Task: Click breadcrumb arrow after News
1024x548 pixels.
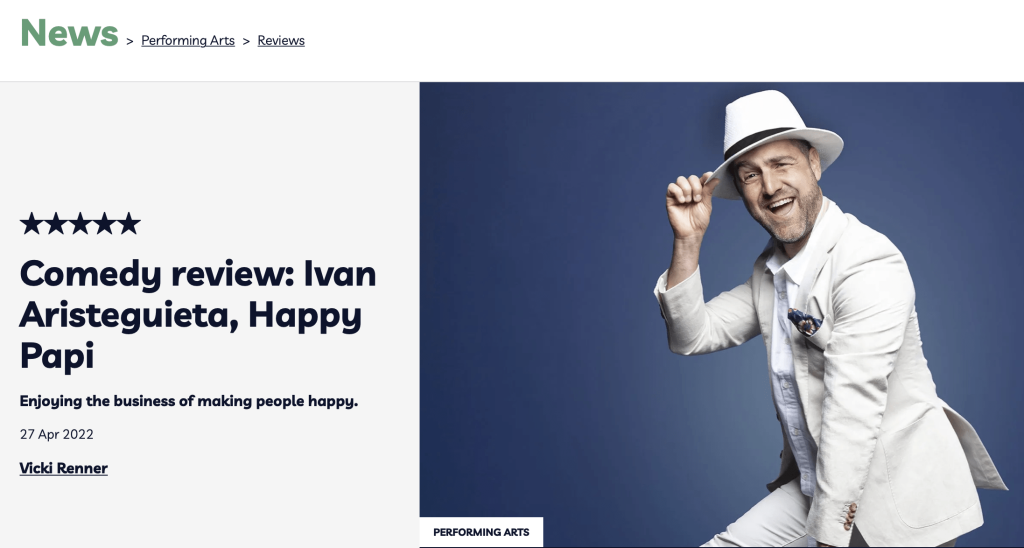Action: (x=130, y=41)
